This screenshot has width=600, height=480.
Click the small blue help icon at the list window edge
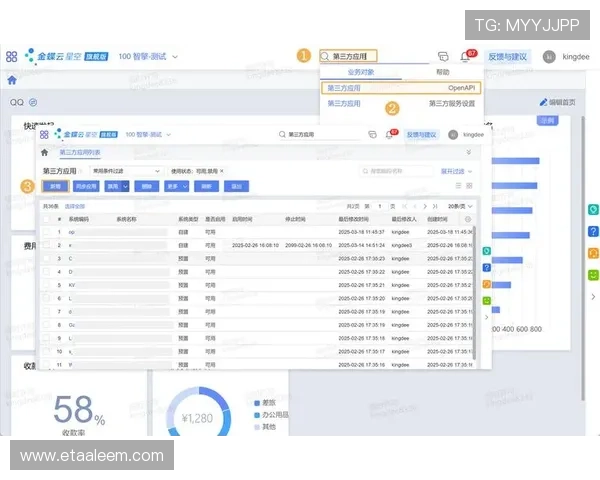tap(486, 268)
